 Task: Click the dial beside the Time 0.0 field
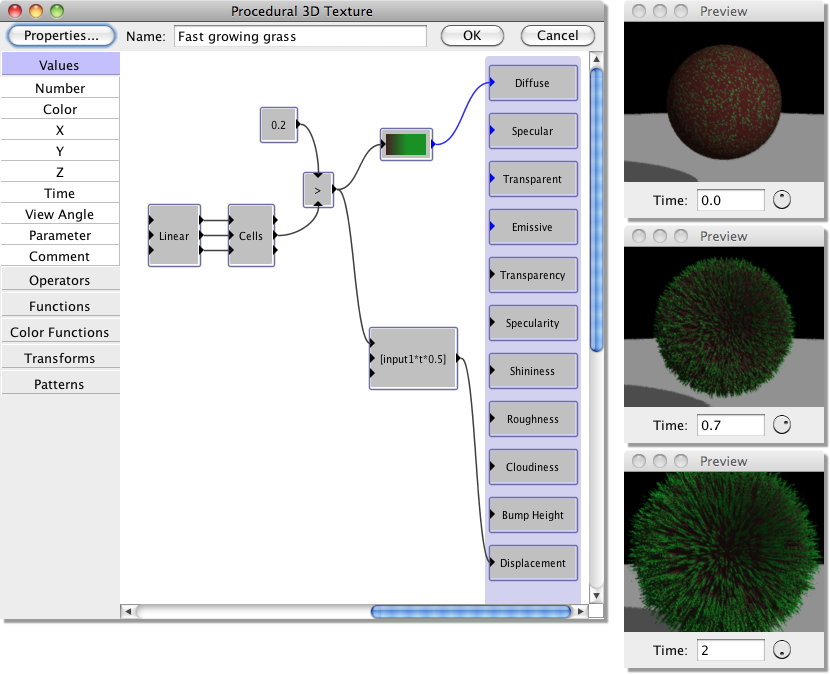pos(782,200)
